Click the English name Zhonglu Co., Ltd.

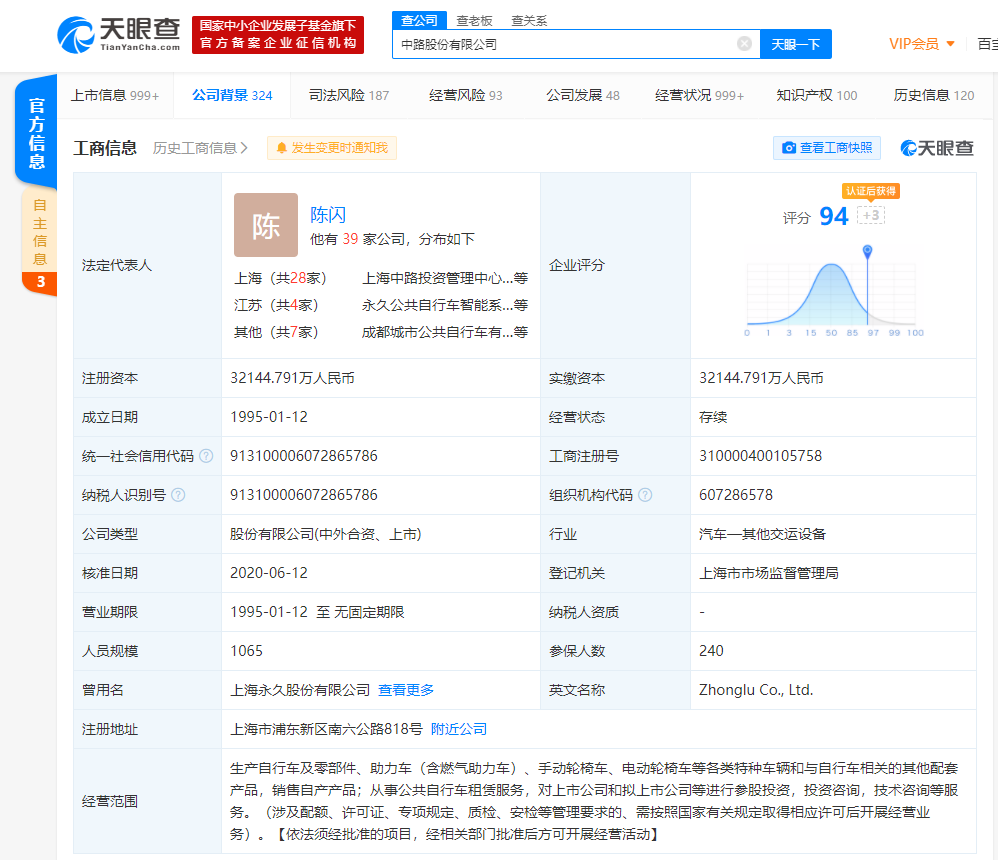tap(756, 690)
